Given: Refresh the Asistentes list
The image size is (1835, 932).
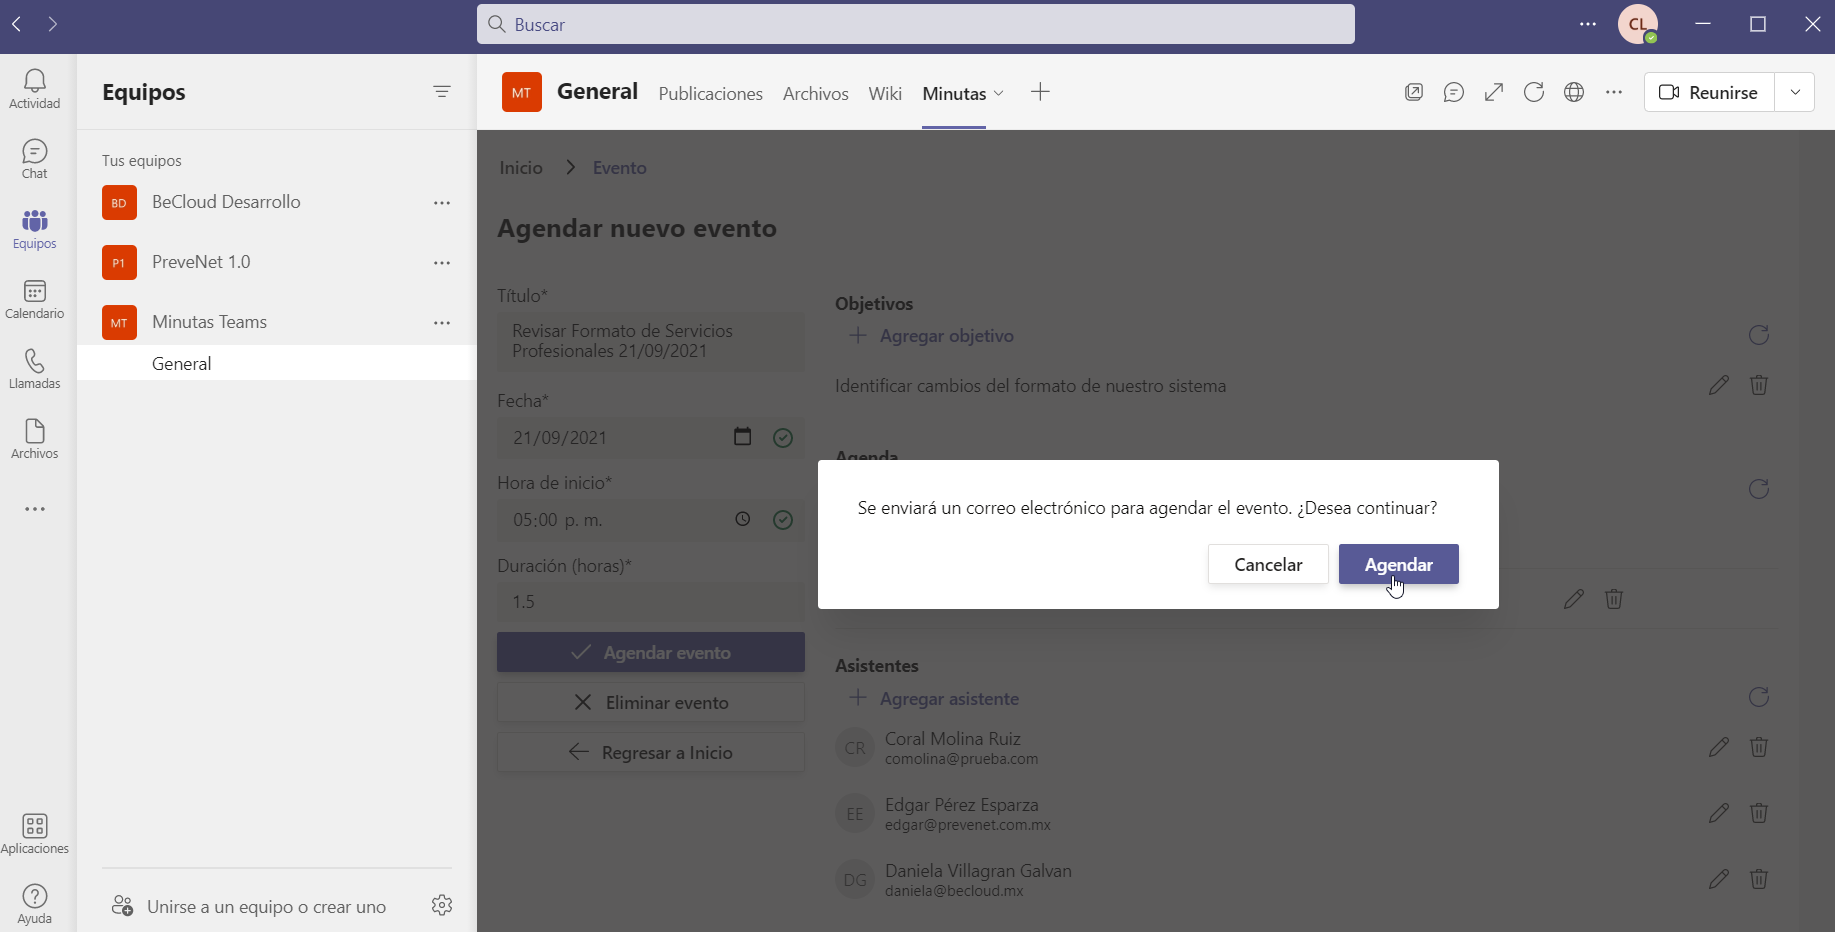Looking at the screenshot, I should [1759, 697].
